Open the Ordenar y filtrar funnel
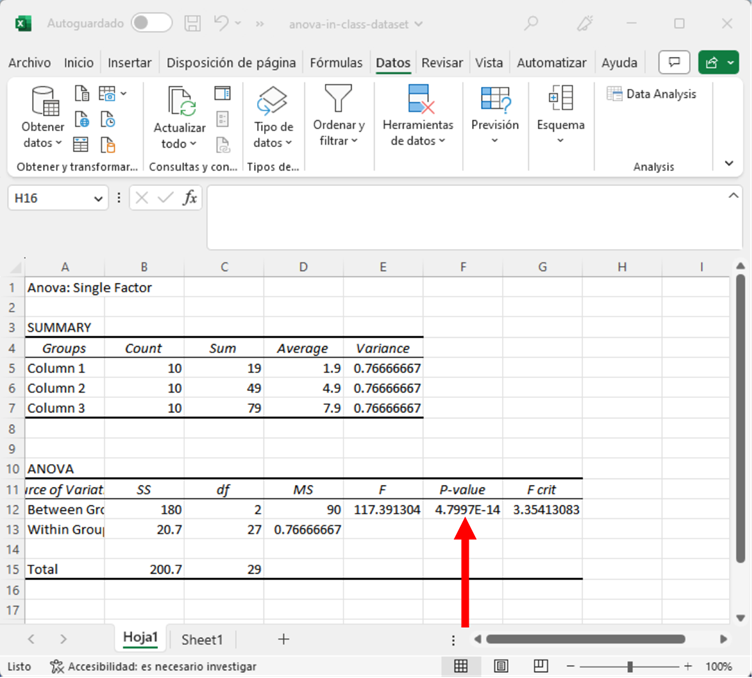This screenshot has height=678, width=752. pos(339,99)
